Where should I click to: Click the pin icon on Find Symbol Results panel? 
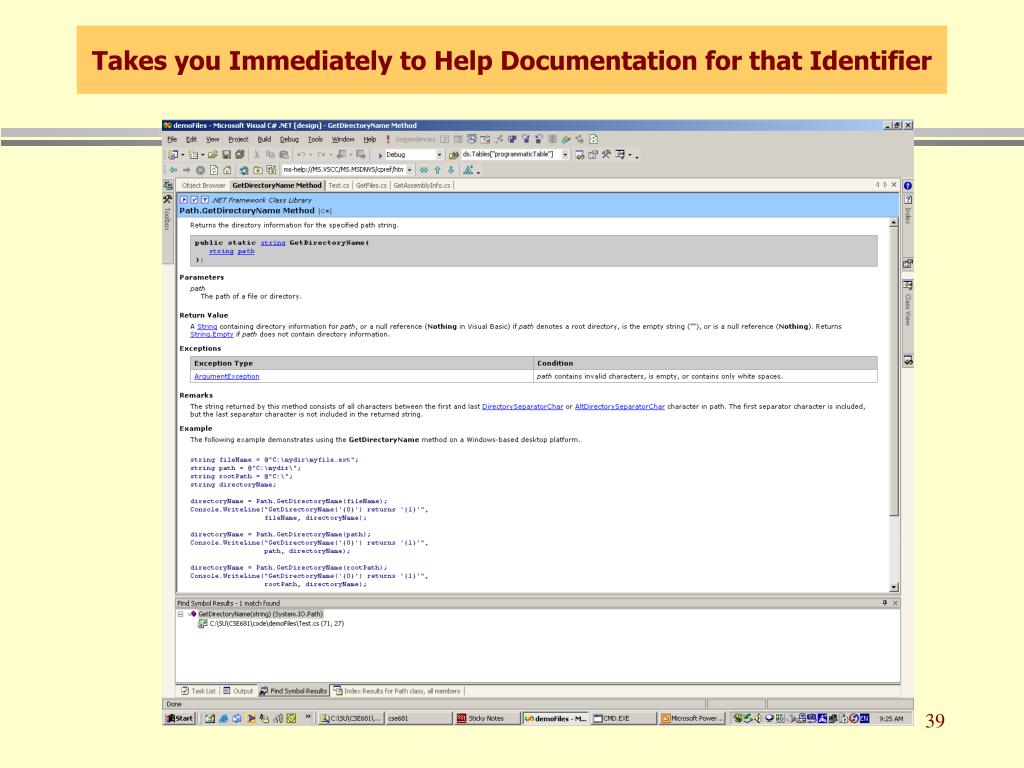click(x=885, y=603)
